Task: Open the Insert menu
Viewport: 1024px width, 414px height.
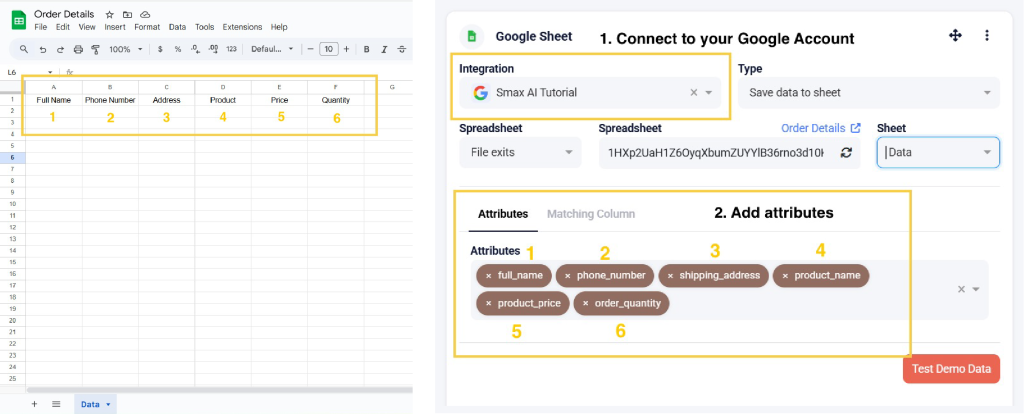Action: coord(115,27)
